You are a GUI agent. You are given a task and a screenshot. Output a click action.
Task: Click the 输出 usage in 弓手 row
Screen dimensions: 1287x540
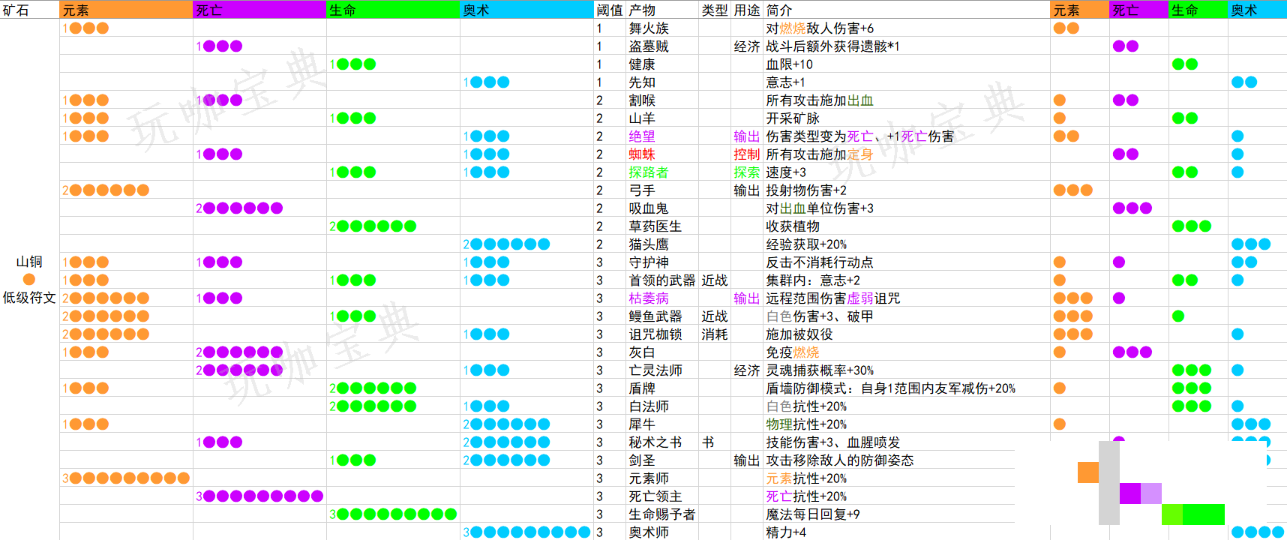746,190
